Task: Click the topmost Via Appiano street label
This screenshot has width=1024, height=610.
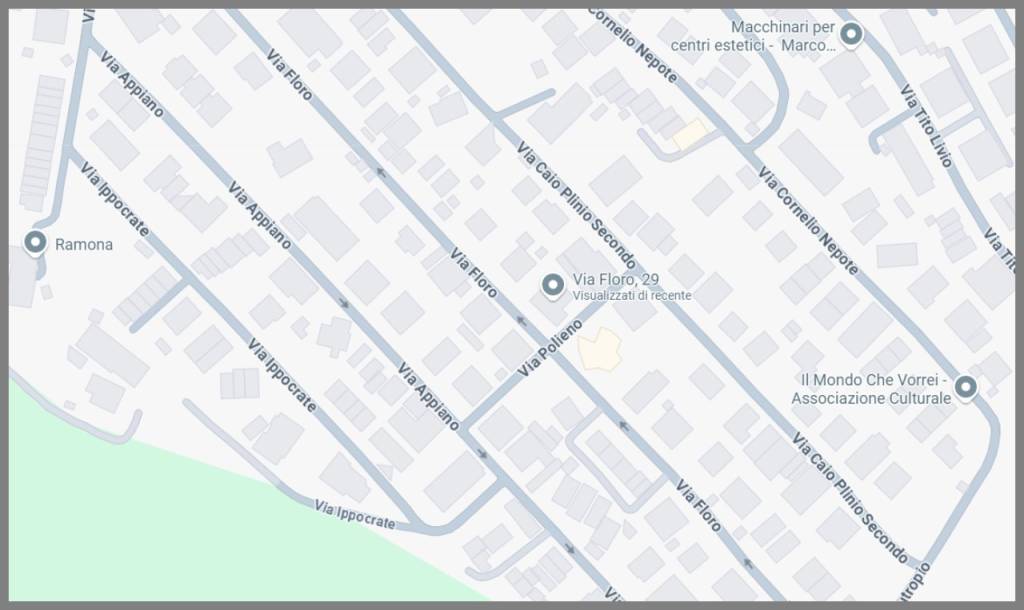Action: tap(131, 84)
